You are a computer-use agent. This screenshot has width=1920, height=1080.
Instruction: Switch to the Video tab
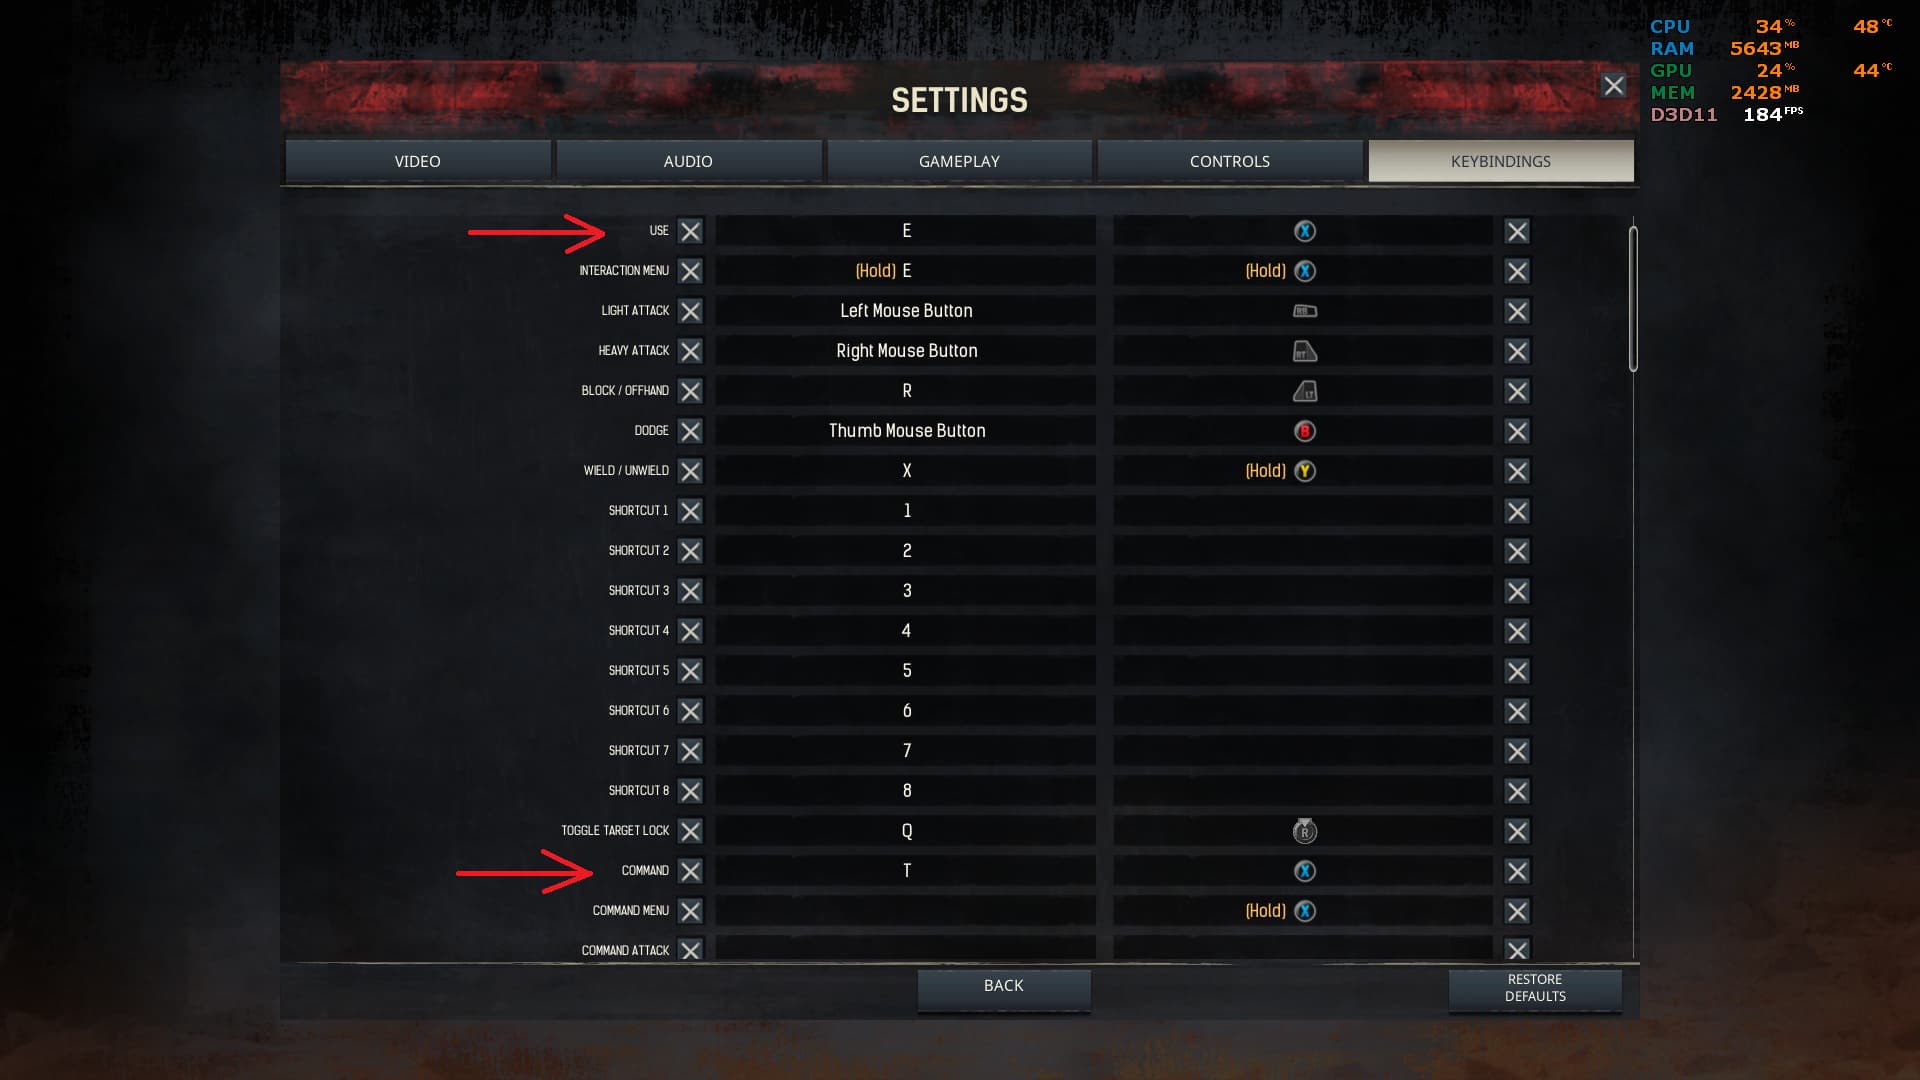[418, 161]
